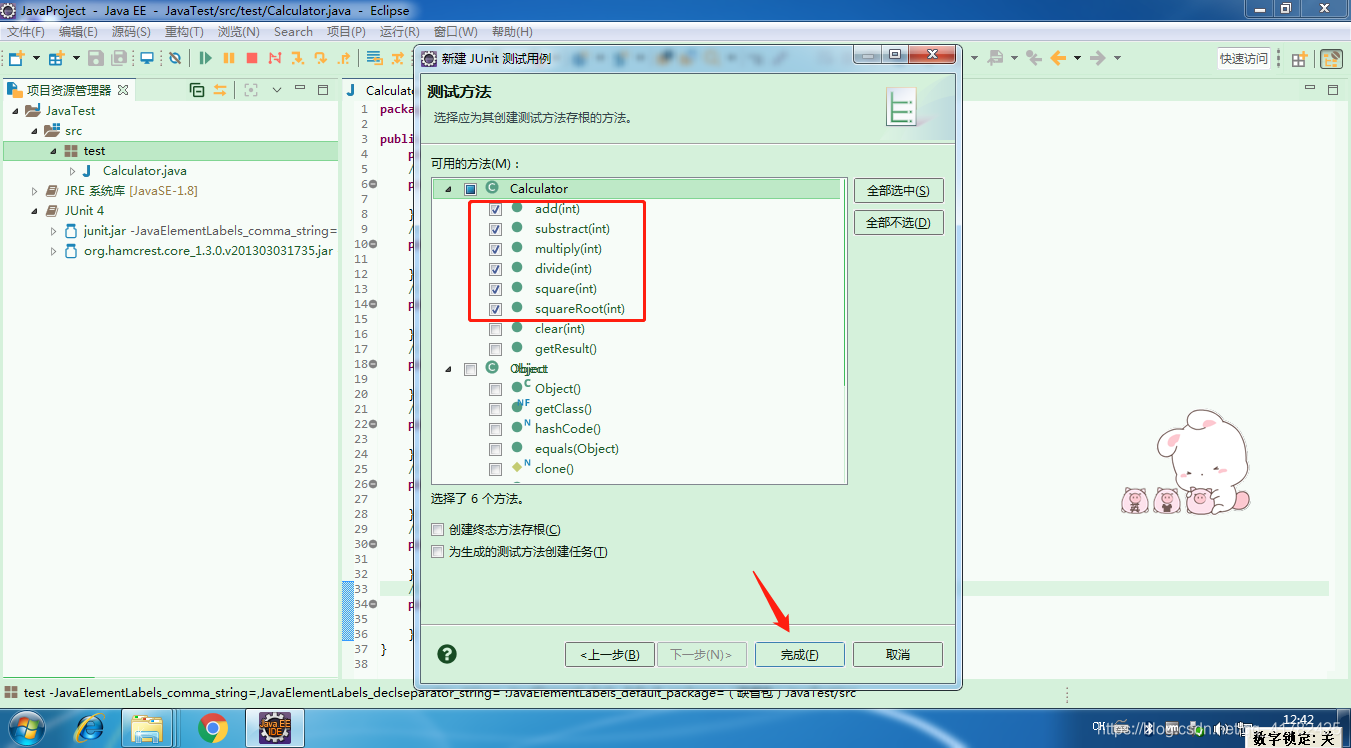Uncheck the squareRoot(int) method
1351x748 pixels.
pyautogui.click(x=495, y=309)
